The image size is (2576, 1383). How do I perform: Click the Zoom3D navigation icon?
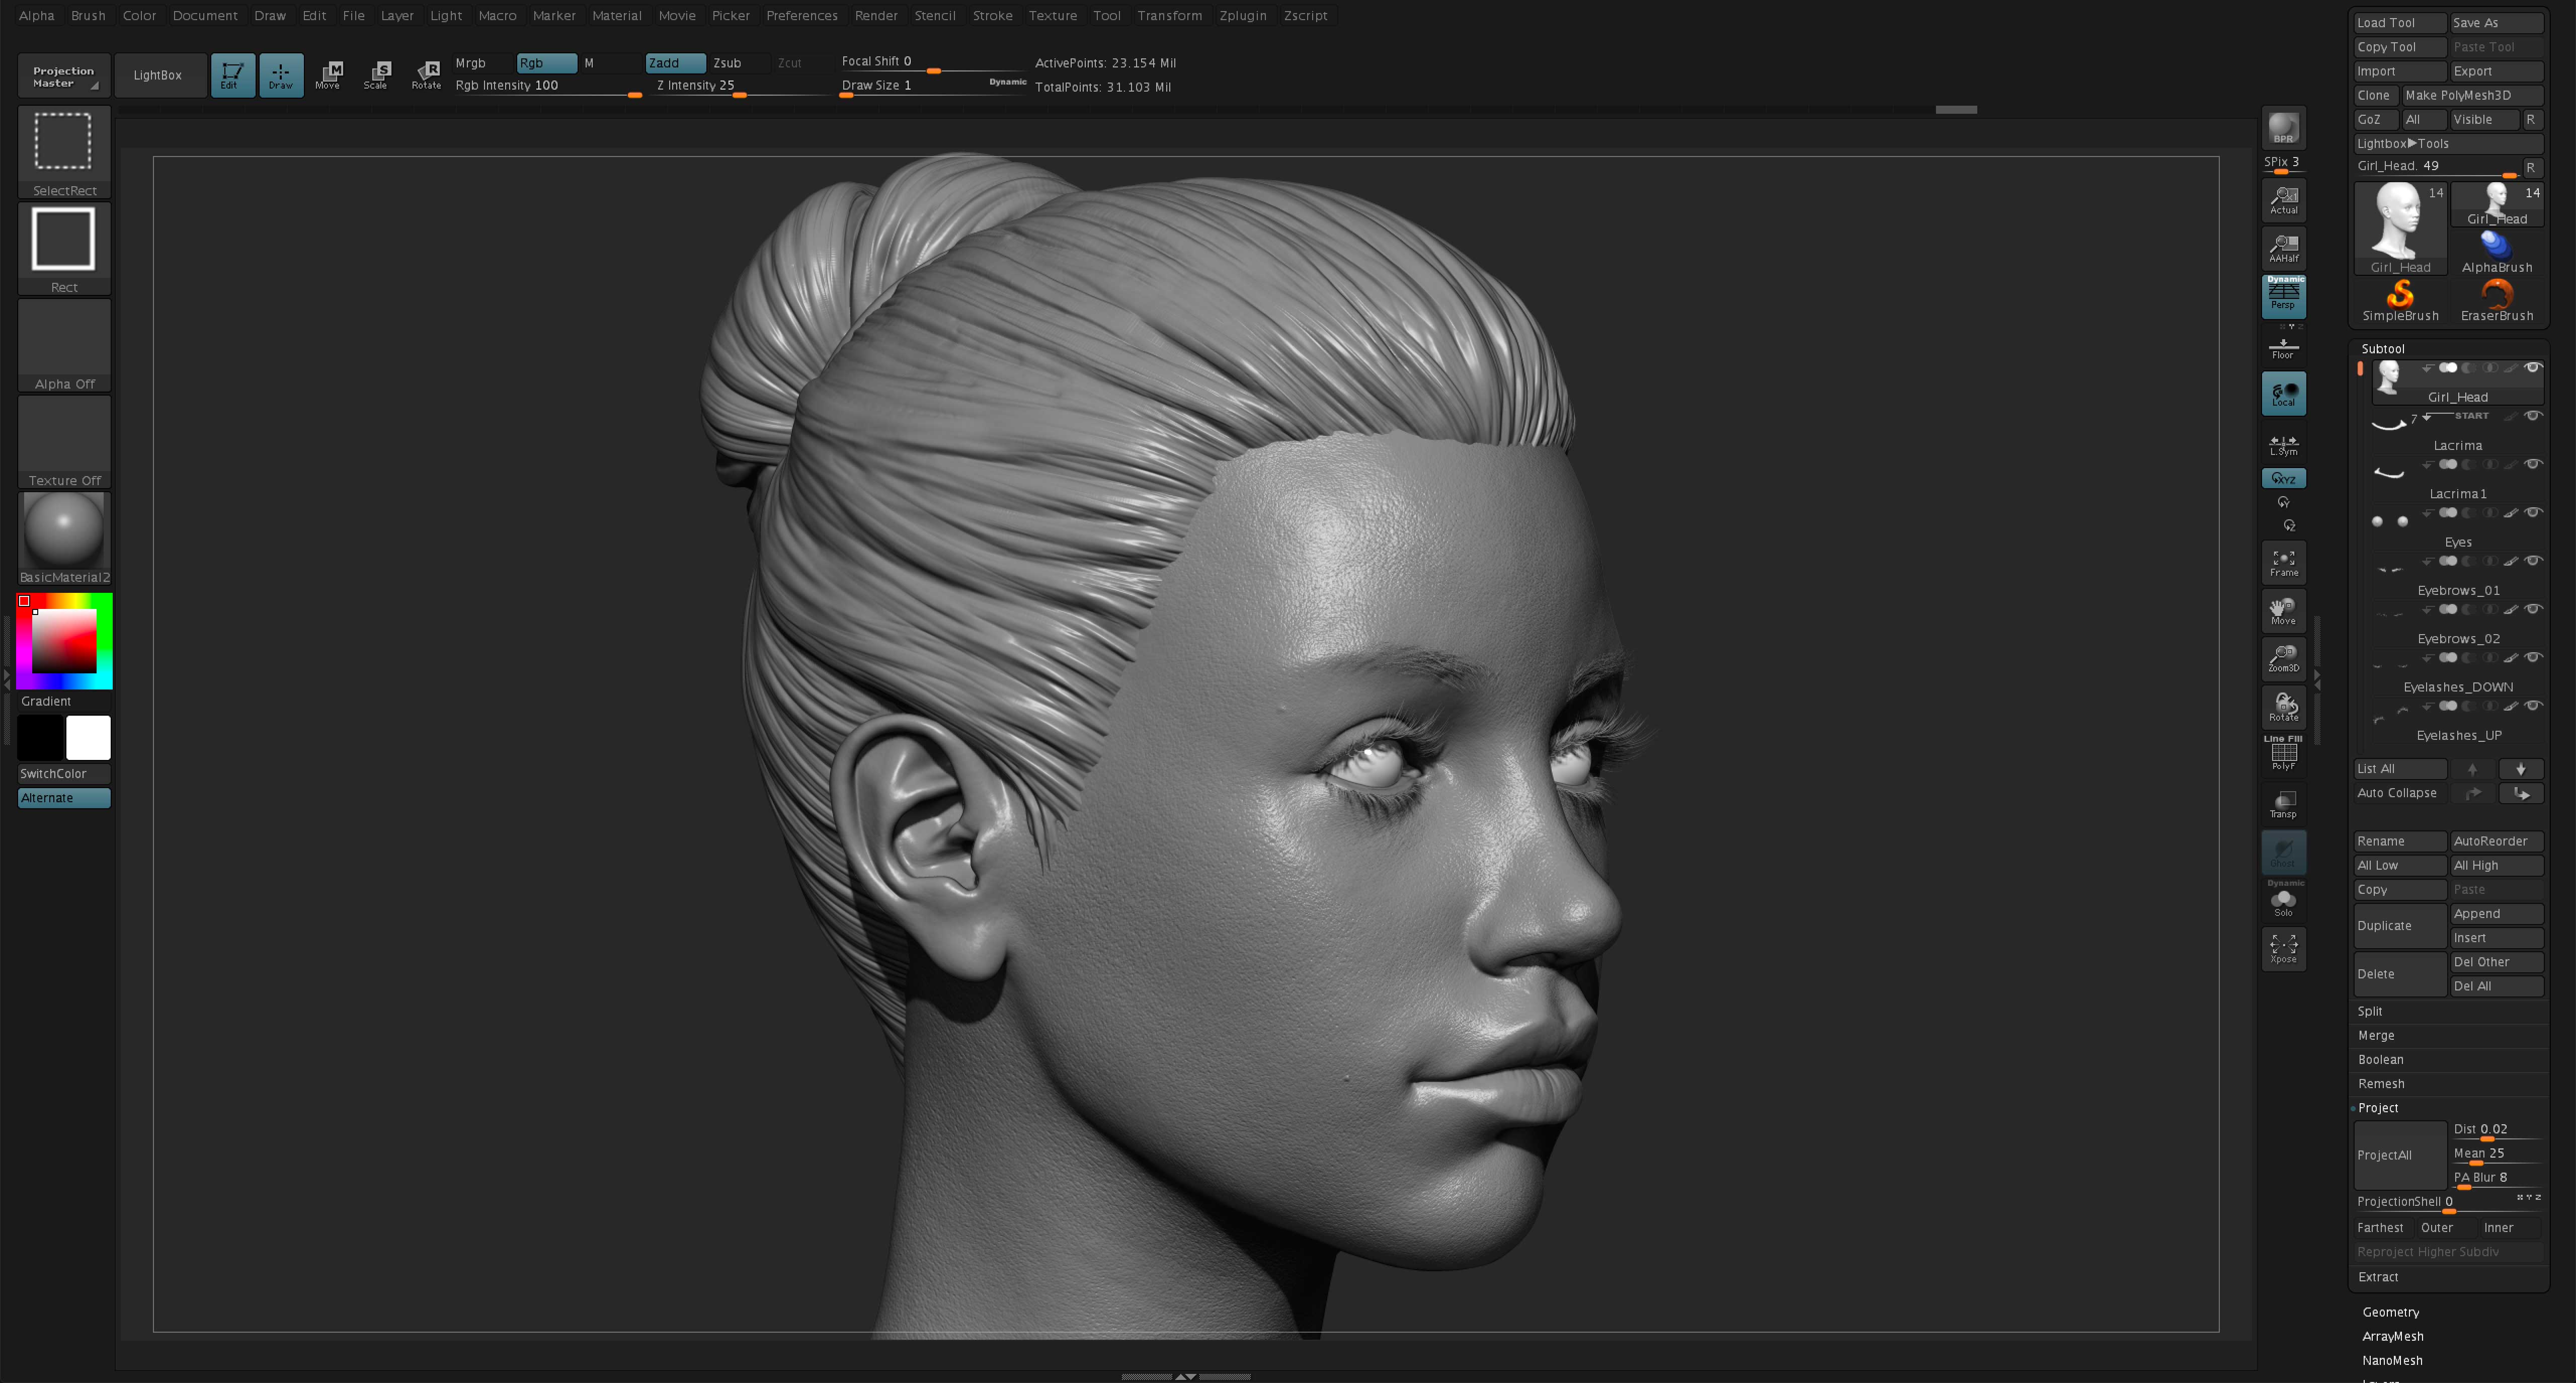2283,659
